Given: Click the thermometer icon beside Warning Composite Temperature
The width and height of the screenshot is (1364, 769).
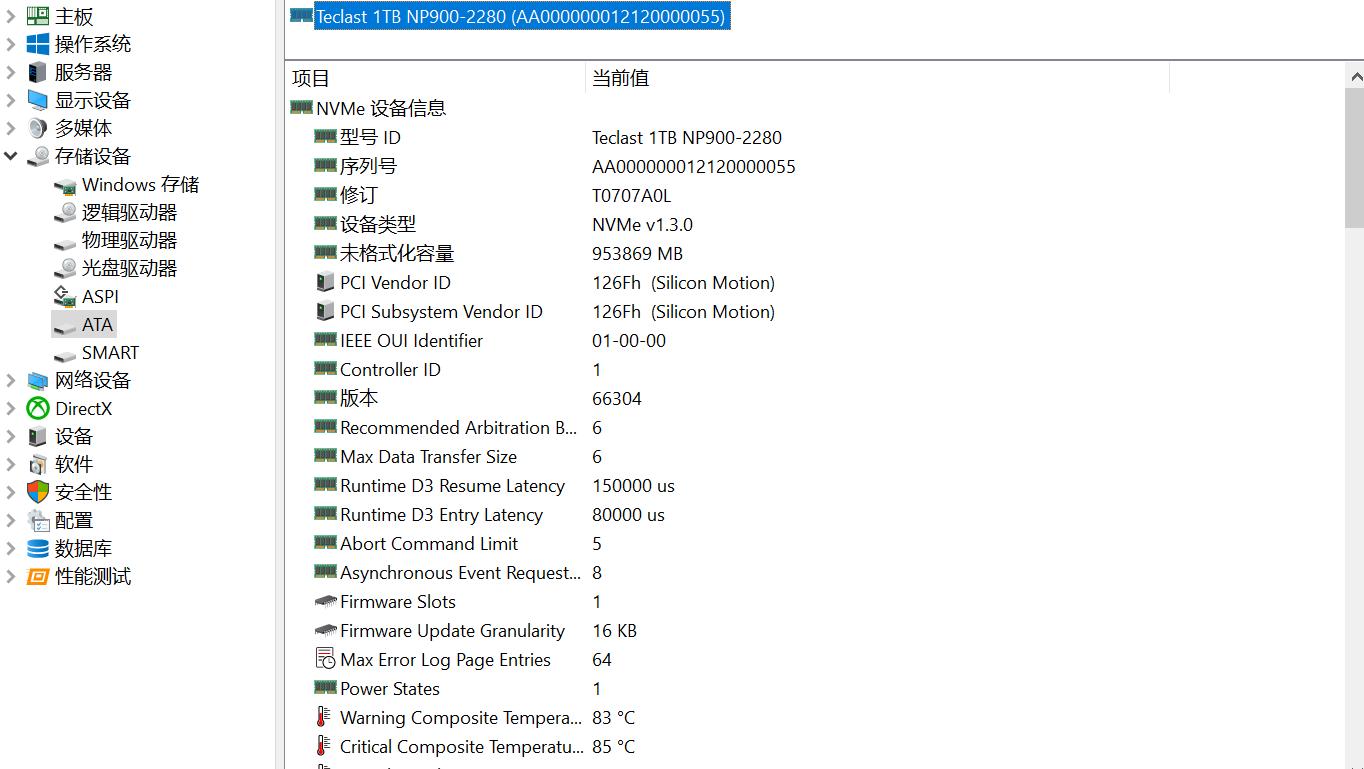Looking at the screenshot, I should pos(323,718).
